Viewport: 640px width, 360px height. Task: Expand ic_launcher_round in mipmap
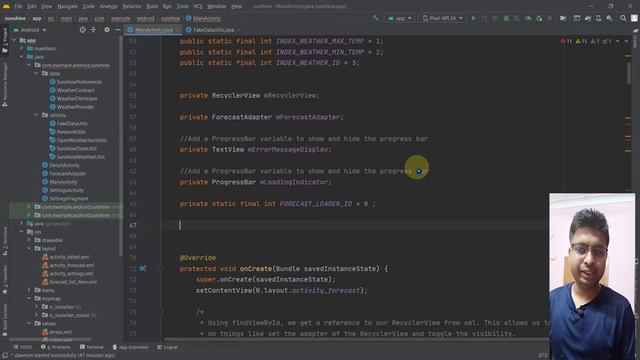click(x=36, y=315)
